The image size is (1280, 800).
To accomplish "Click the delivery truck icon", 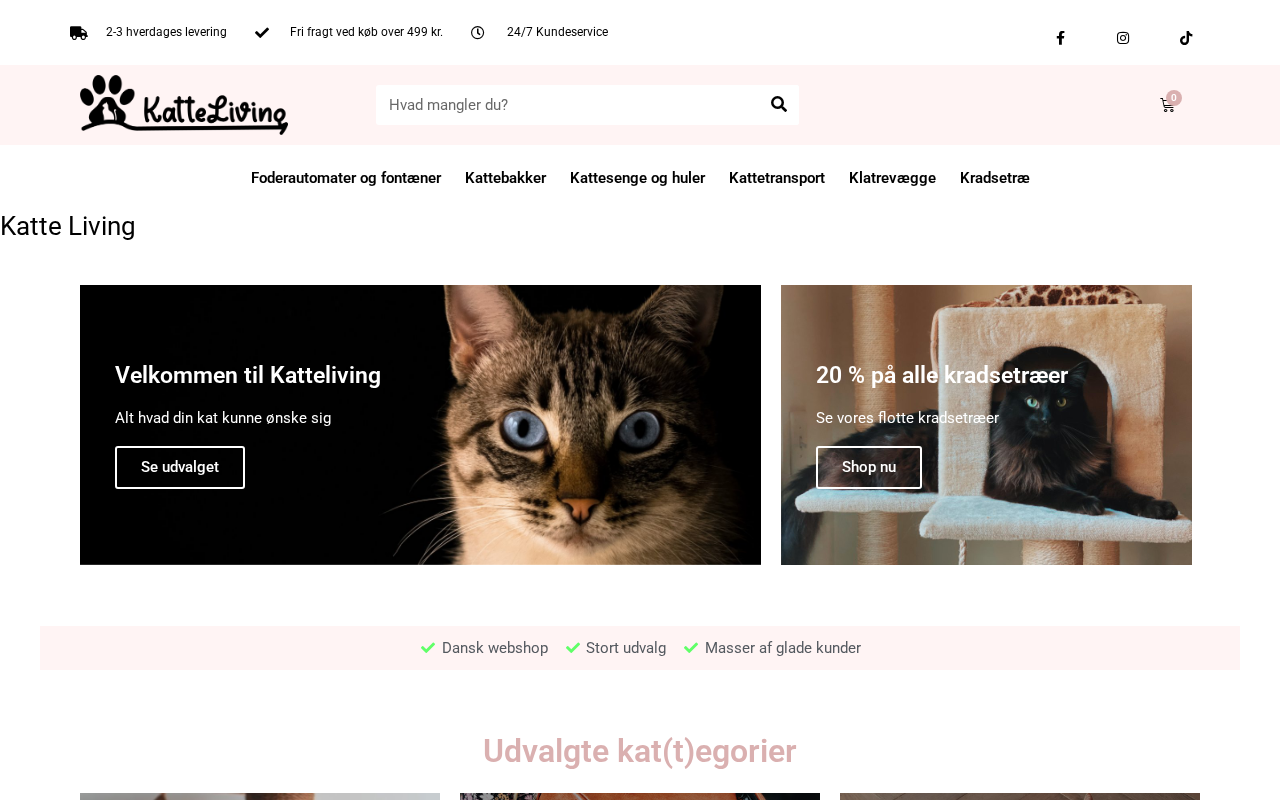I will tap(79, 32).
